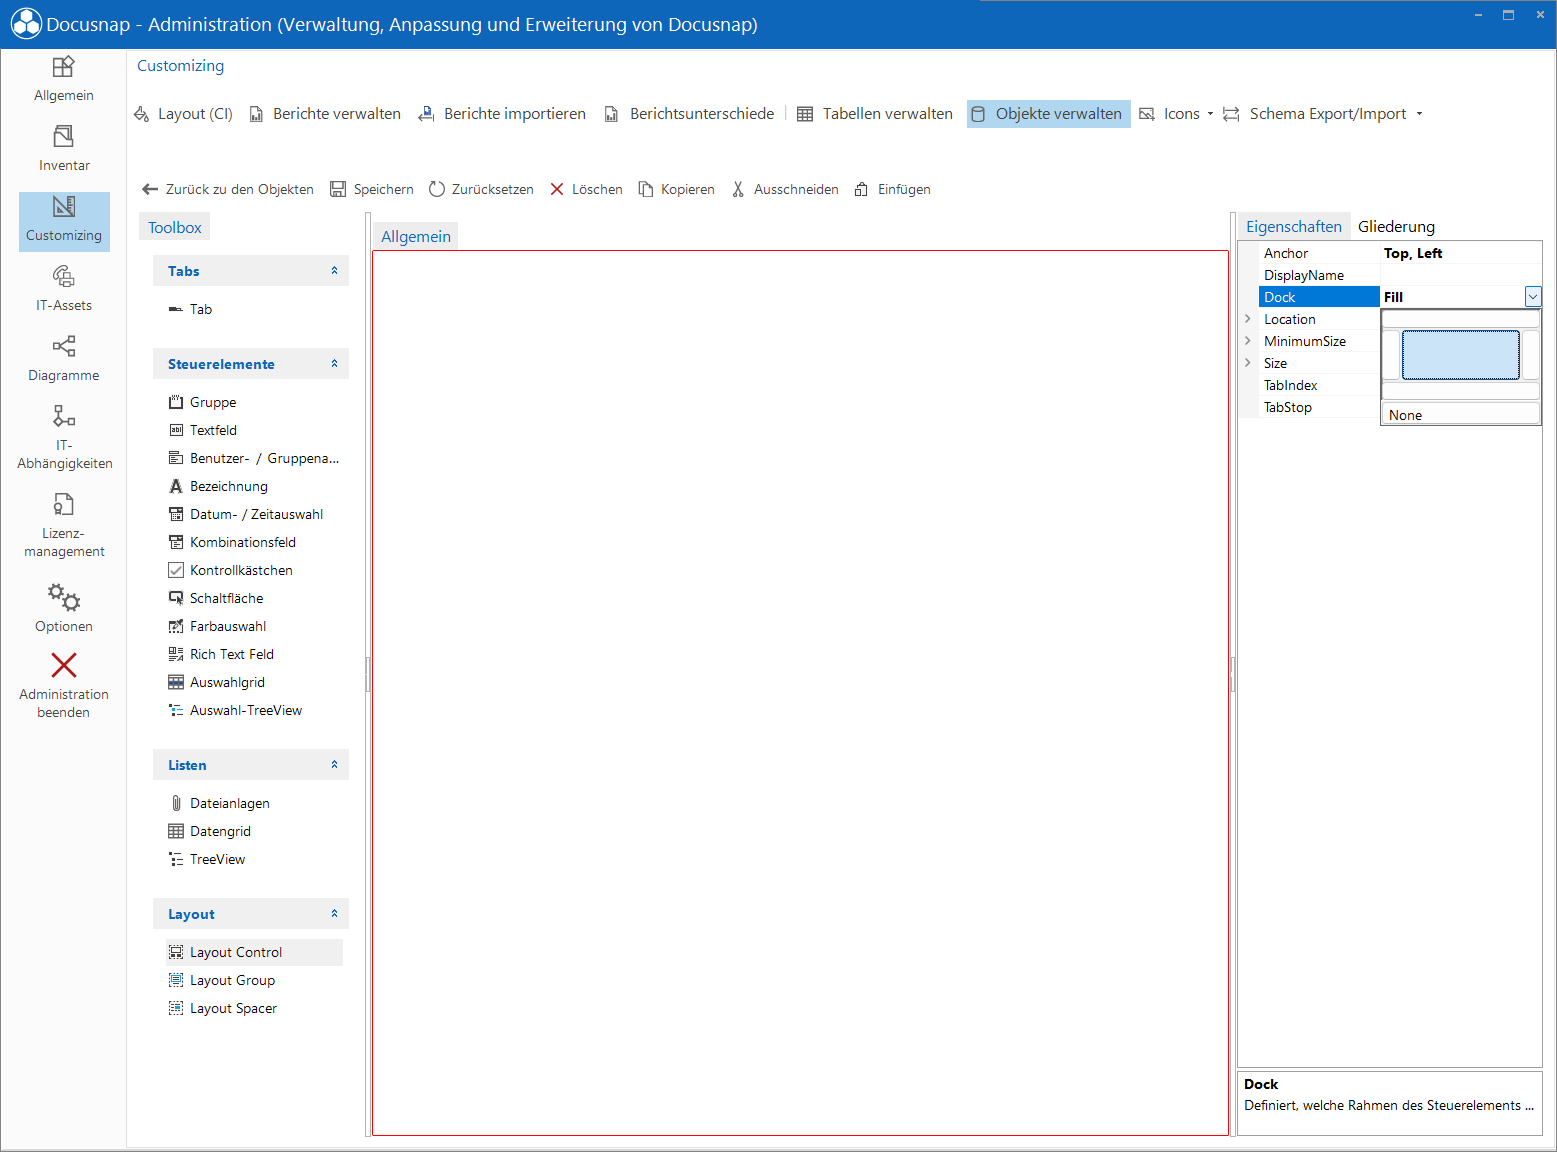
Task: Select the Eigenschaften tab
Action: [x=1293, y=227]
